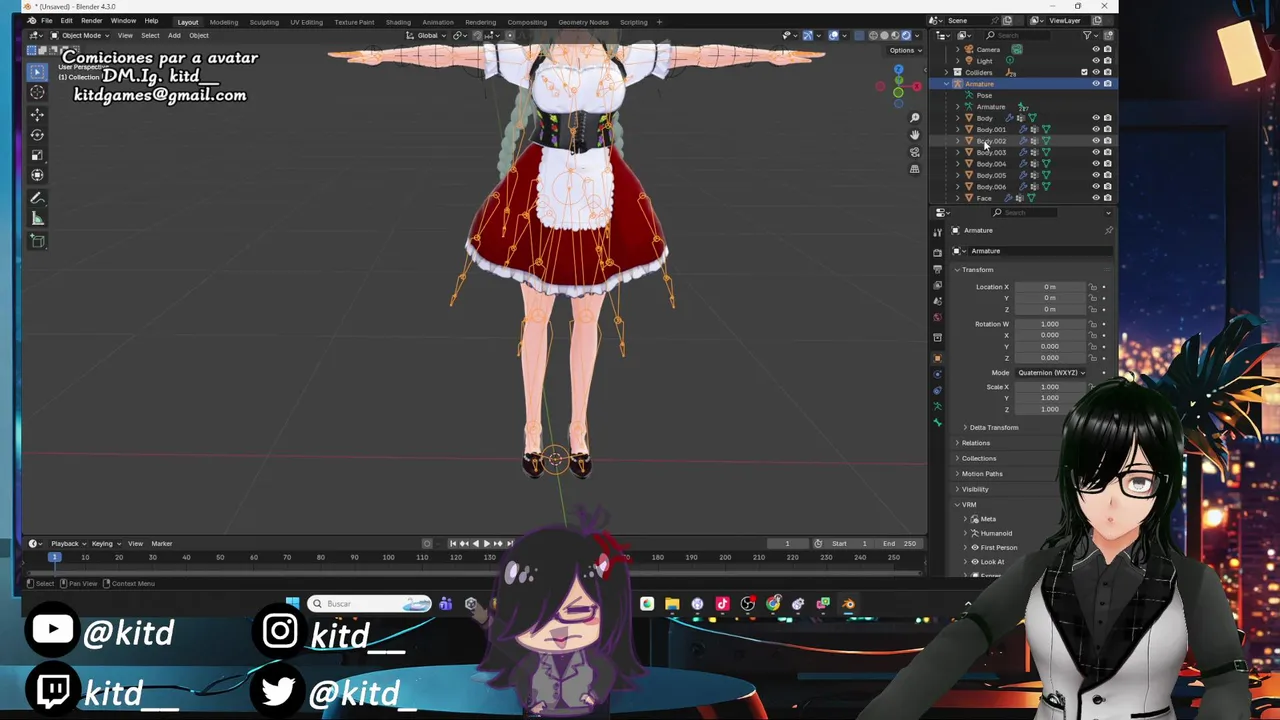1280x720 pixels.
Task: Switch to the UV Editing workspace tab
Action: (306, 22)
